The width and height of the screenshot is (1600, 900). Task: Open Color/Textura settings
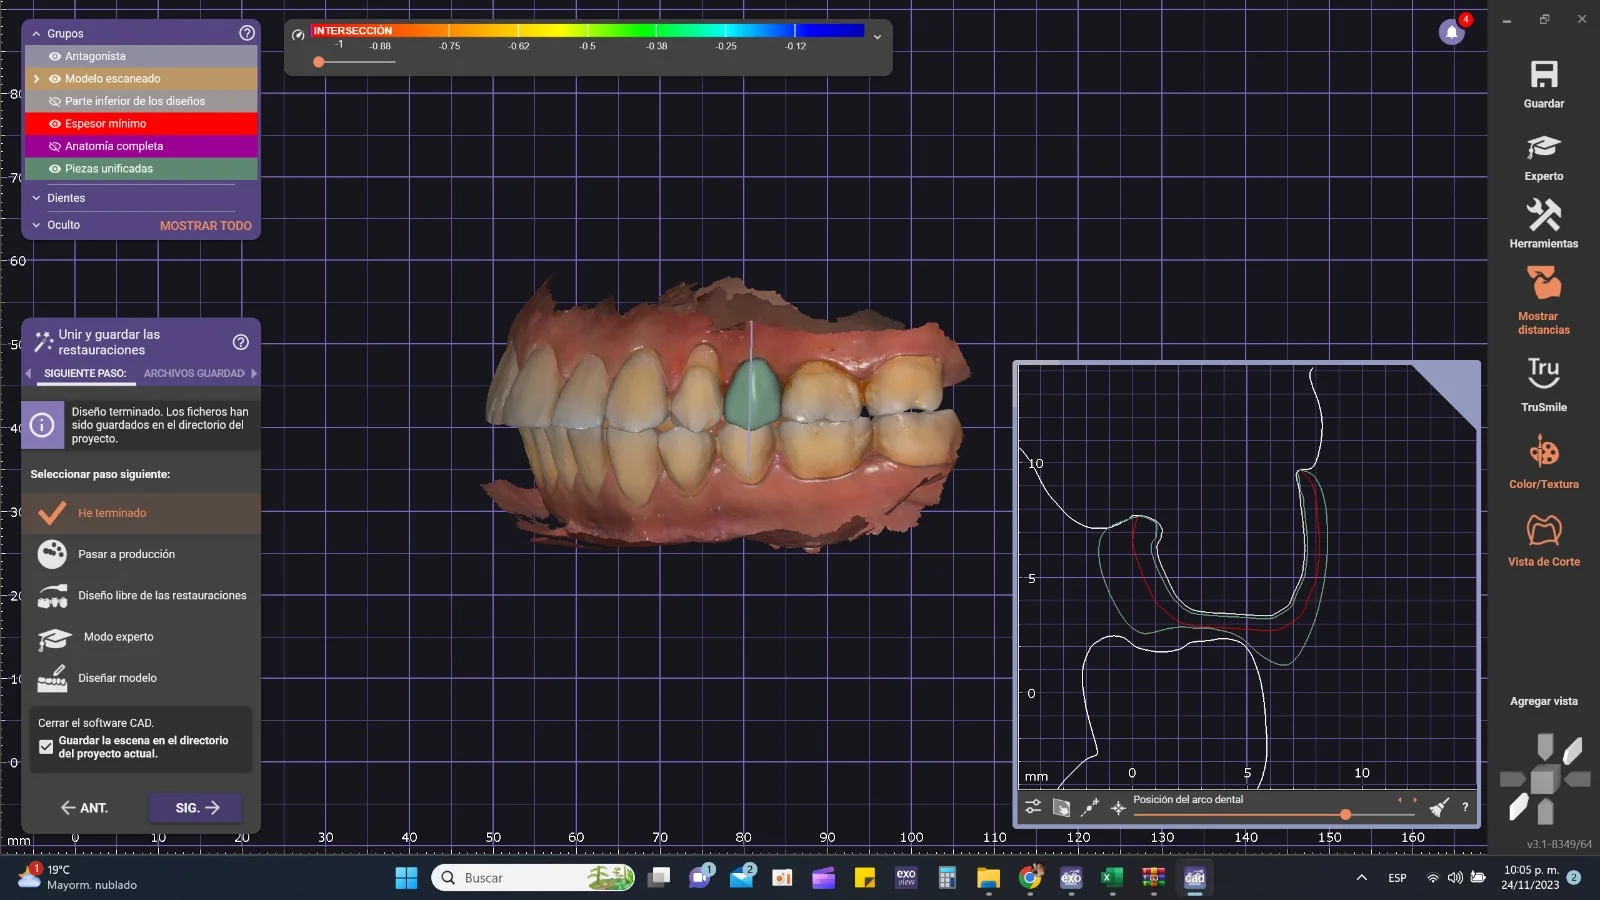point(1543,452)
